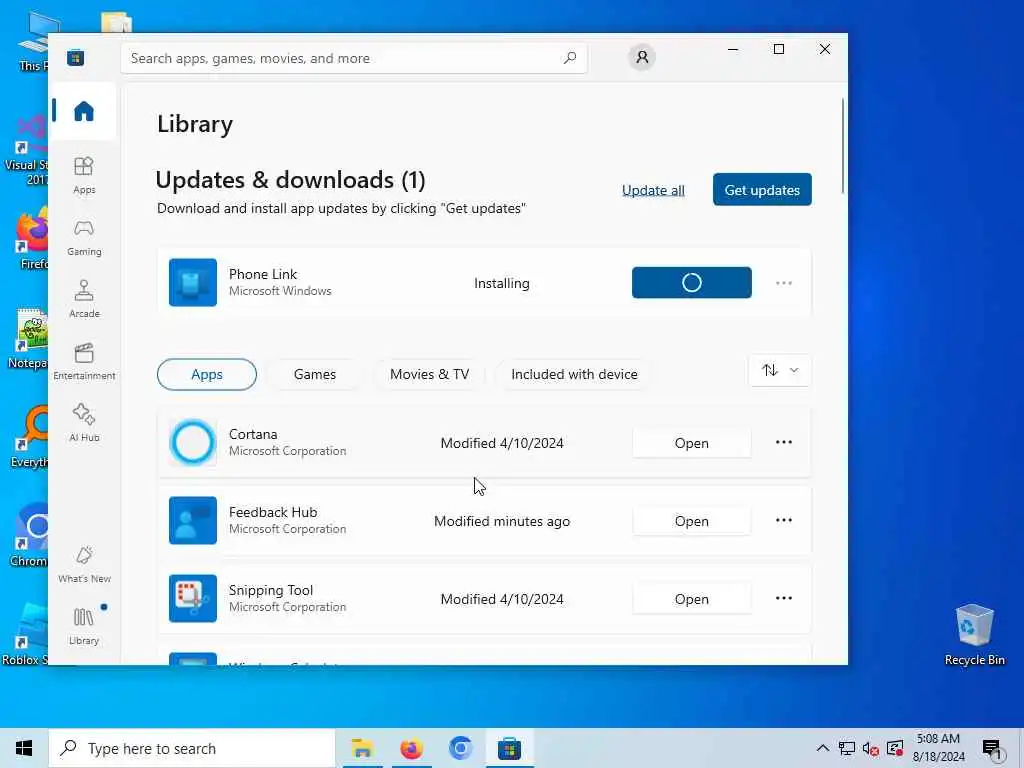This screenshot has width=1024, height=768.
Task: Open What's New in sidebar
Action: 84,564
